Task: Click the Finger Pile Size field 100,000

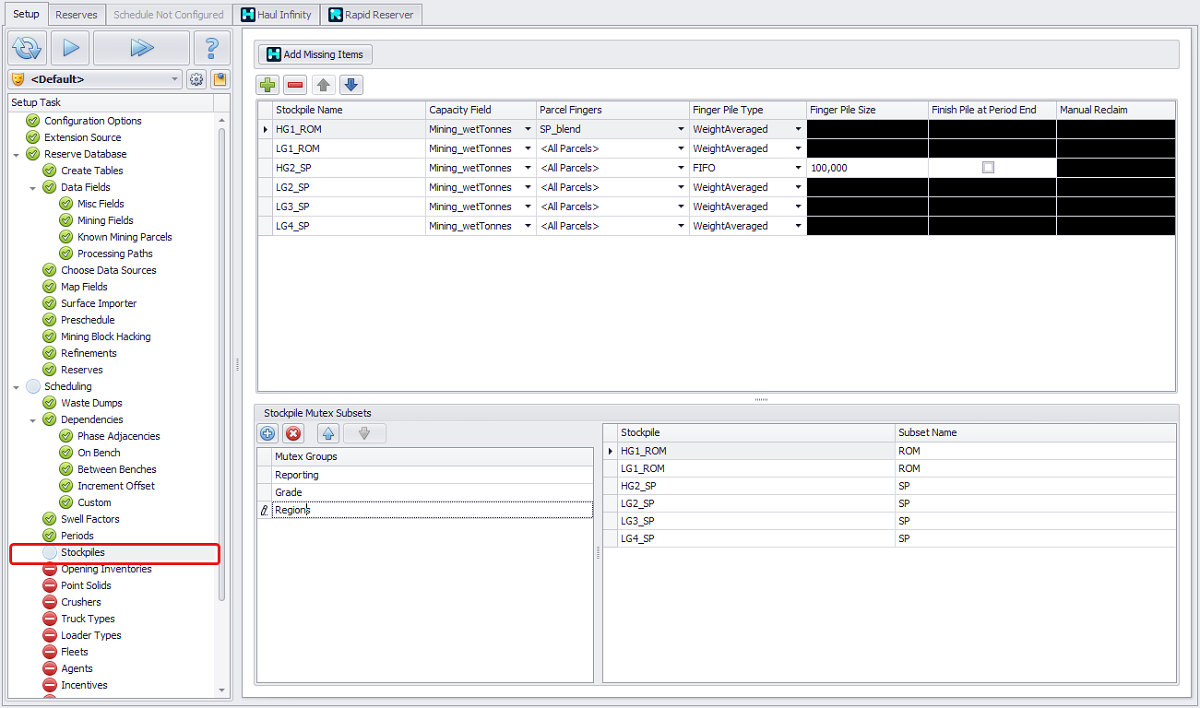Action: 866,168
